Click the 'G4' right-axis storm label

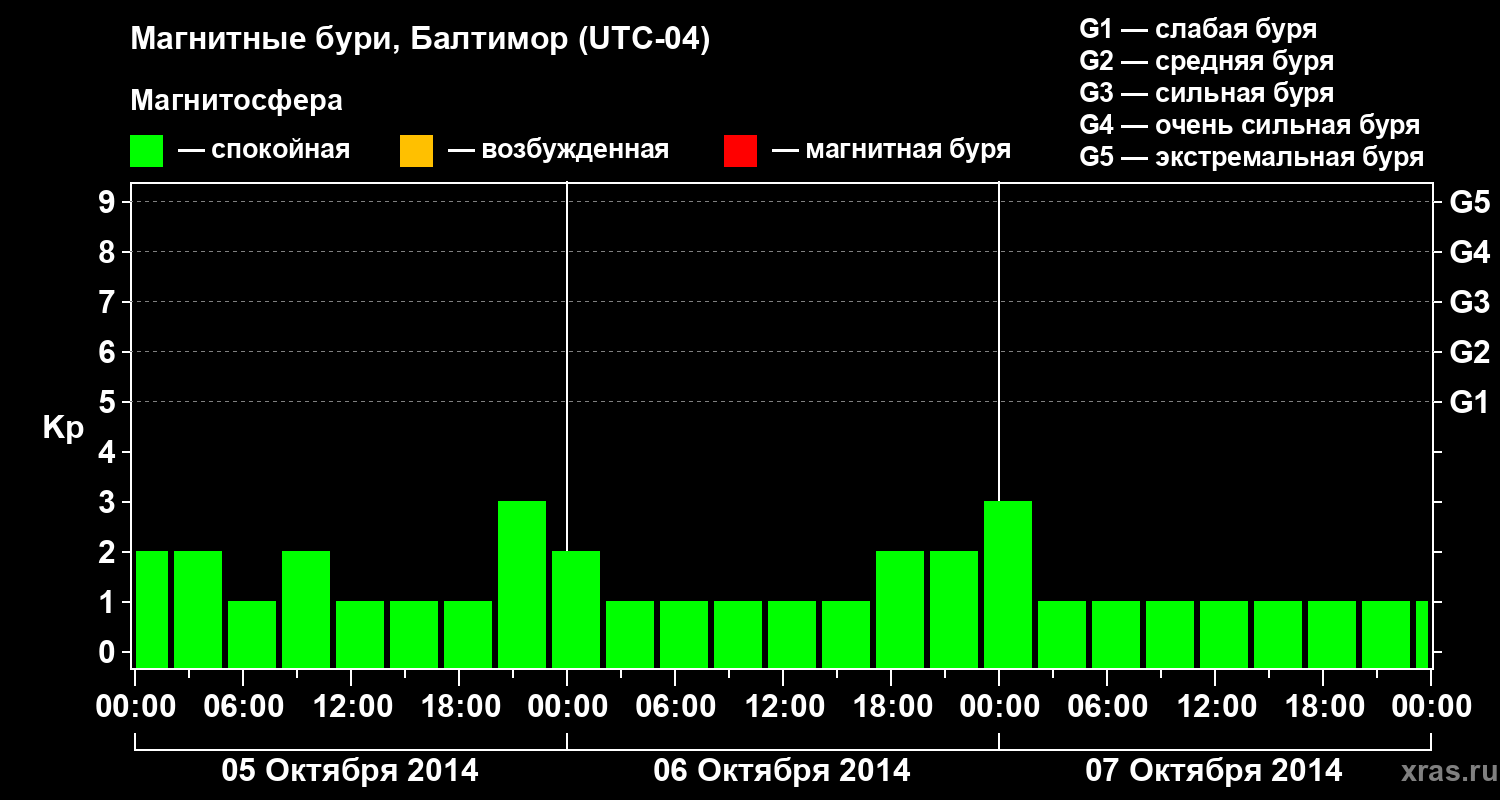point(1470,252)
